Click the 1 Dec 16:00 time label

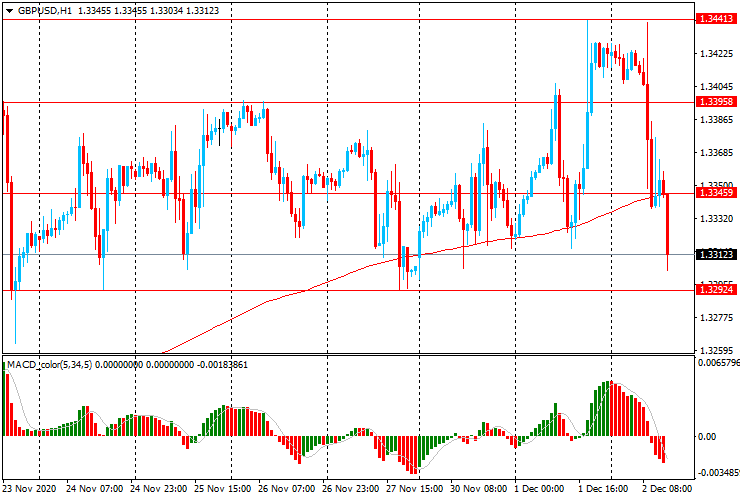(x=603, y=489)
